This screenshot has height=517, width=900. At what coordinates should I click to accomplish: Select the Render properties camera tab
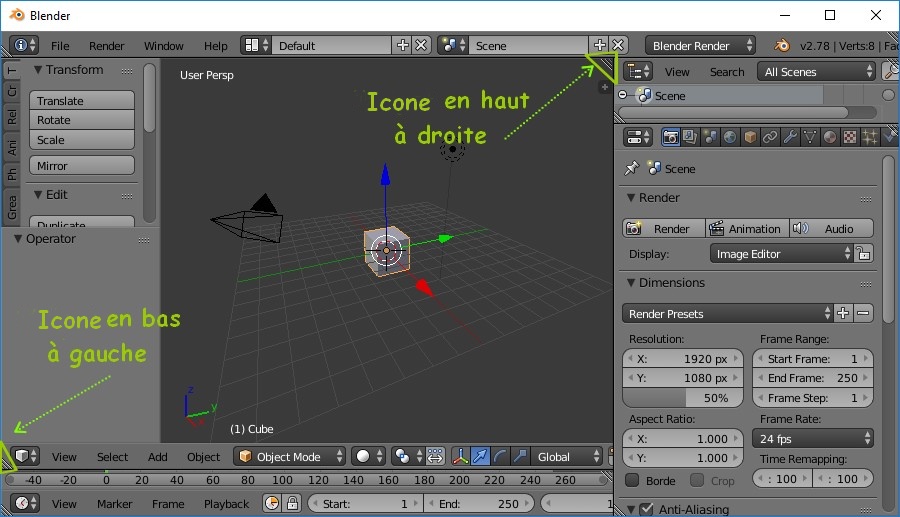pyautogui.click(x=670, y=137)
